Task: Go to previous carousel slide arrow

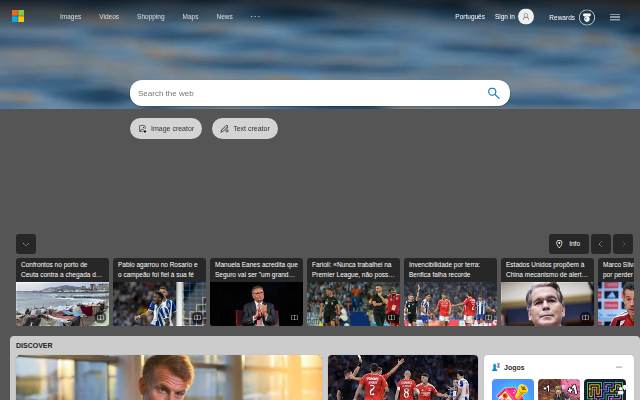Action: (x=601, y=244)
